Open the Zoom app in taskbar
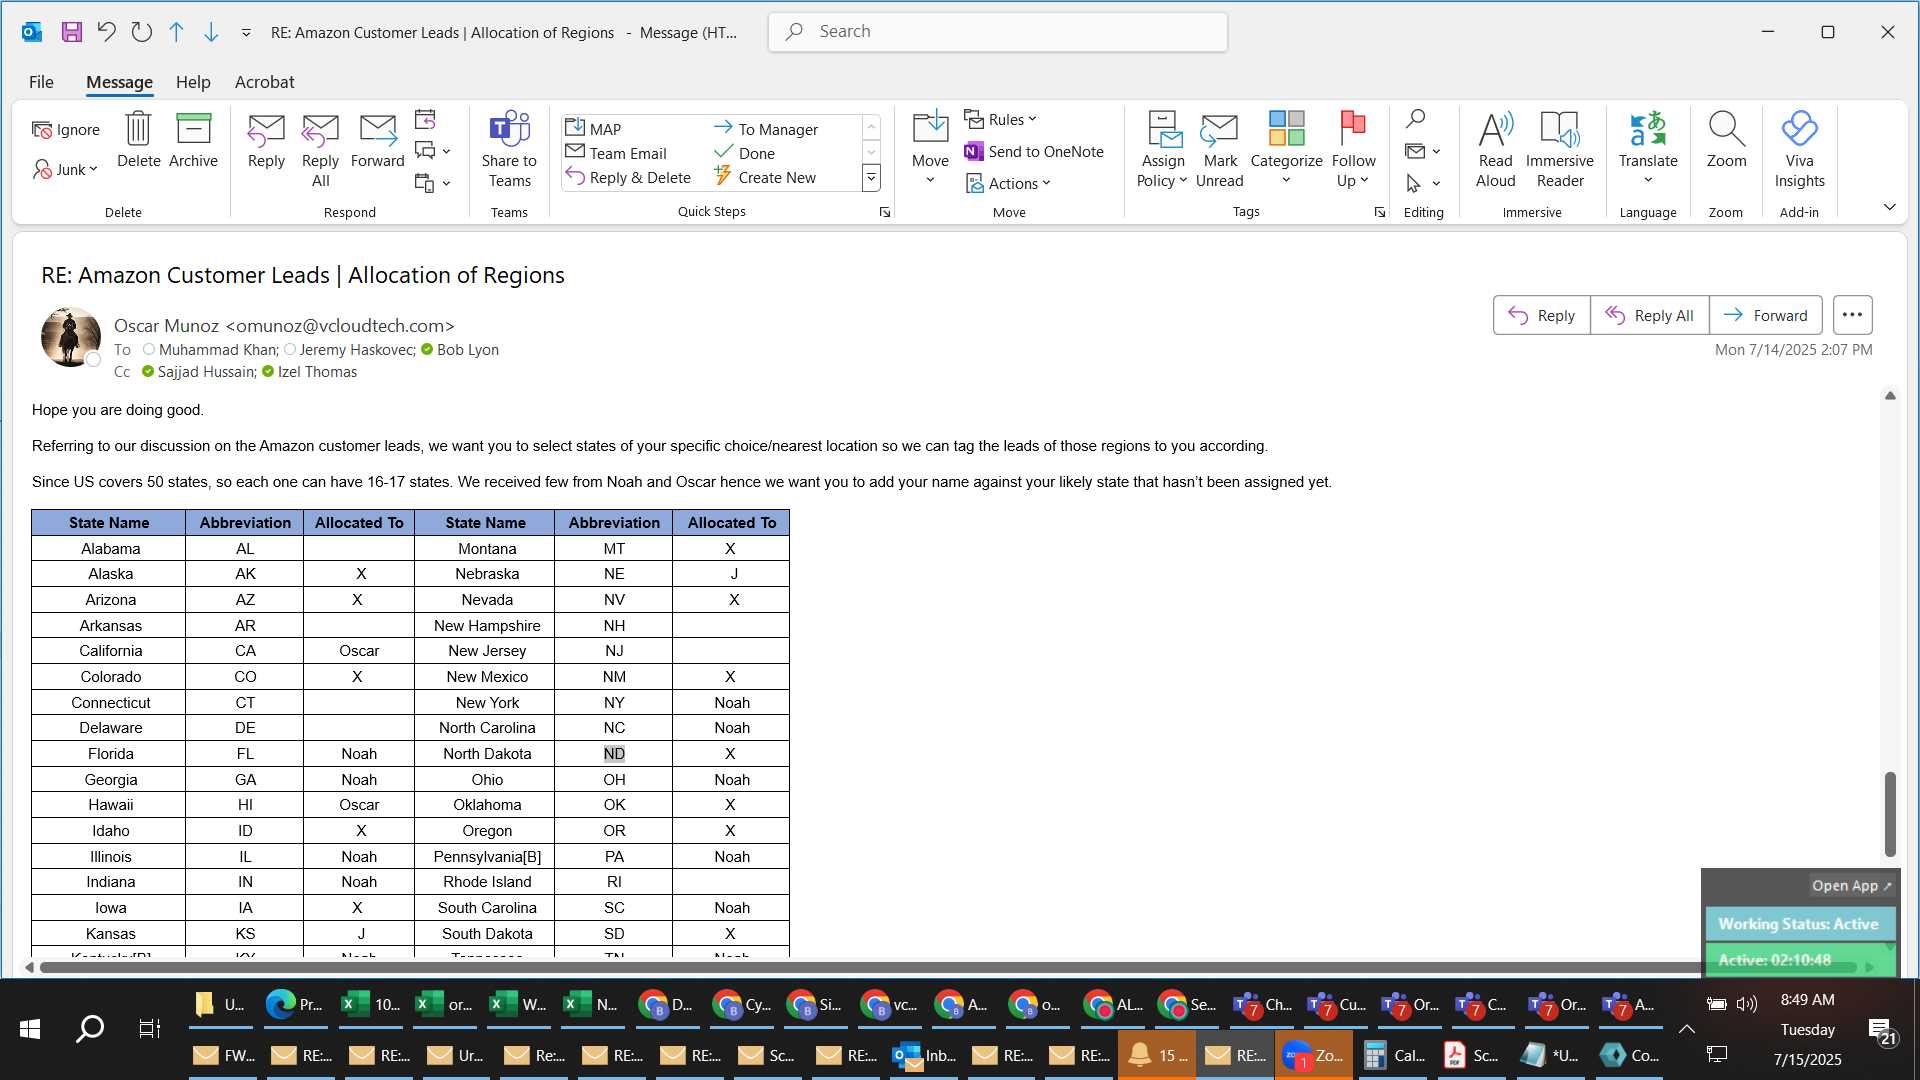The image size is (1920, 1080). coord(1314,1055)
